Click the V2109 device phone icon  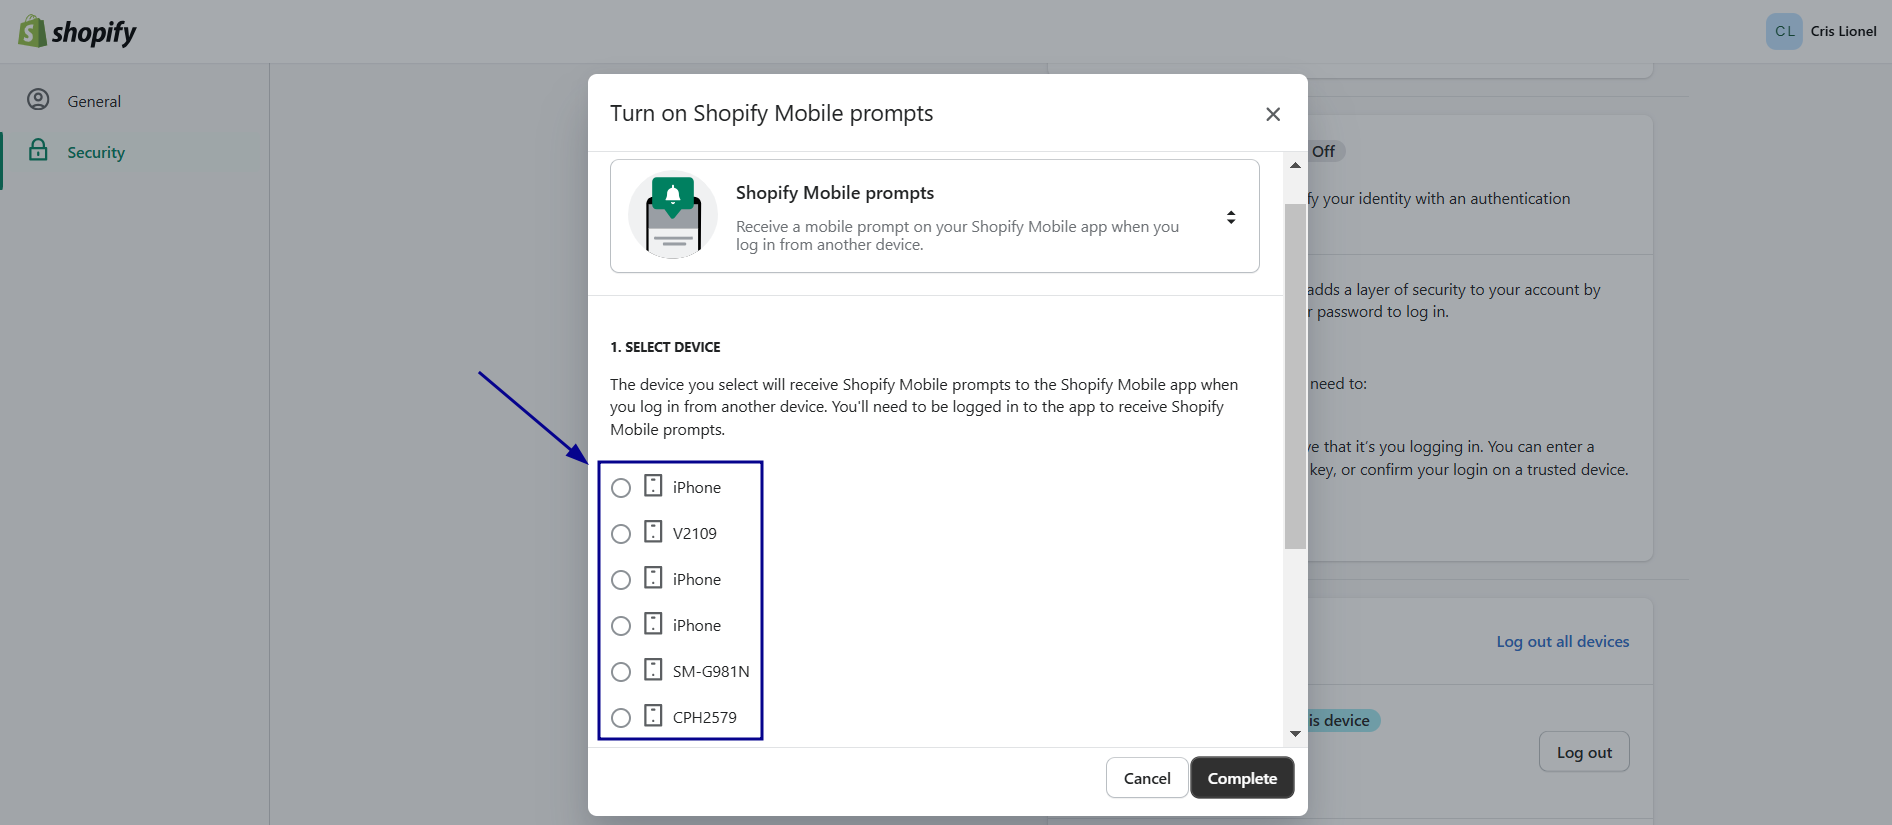pos(653,532)
